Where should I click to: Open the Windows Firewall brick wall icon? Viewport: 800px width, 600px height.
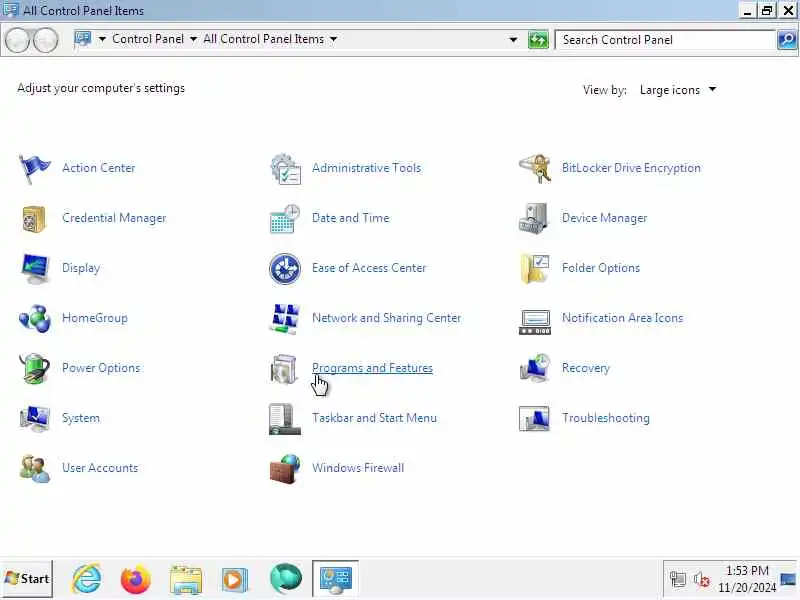tap(285, 468)
